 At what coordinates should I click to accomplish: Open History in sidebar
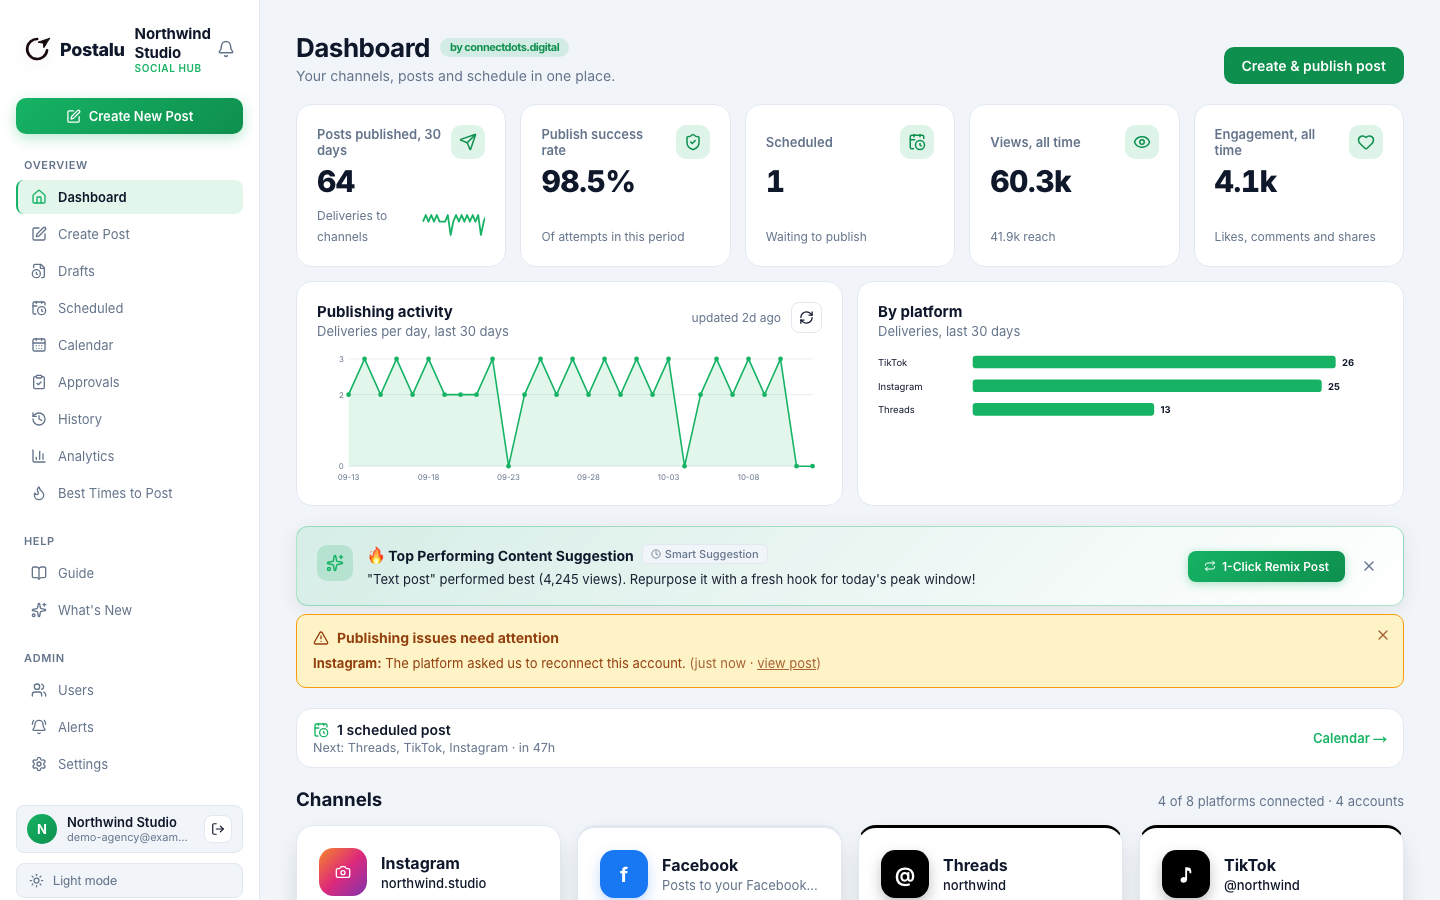pos(129,419)
